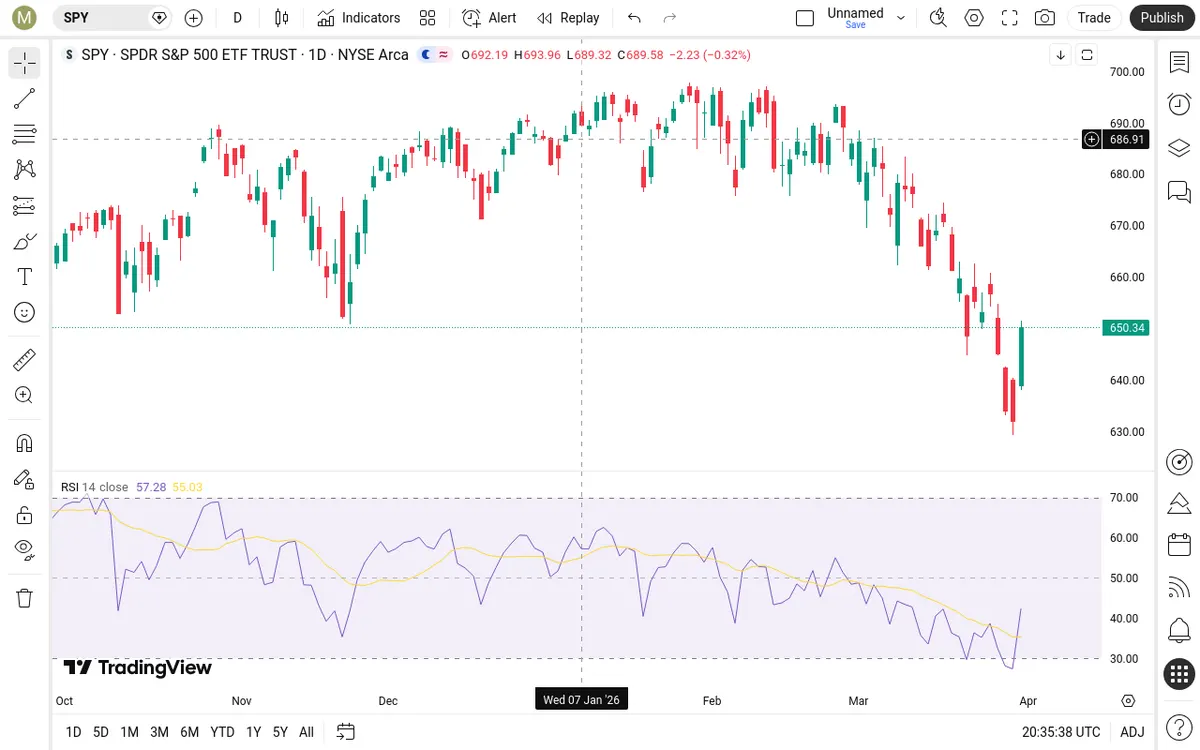The width and height of the screenshot is (1200, 750).
Task: Open the Pine editor panel icon
Action: click(1180, 502)
